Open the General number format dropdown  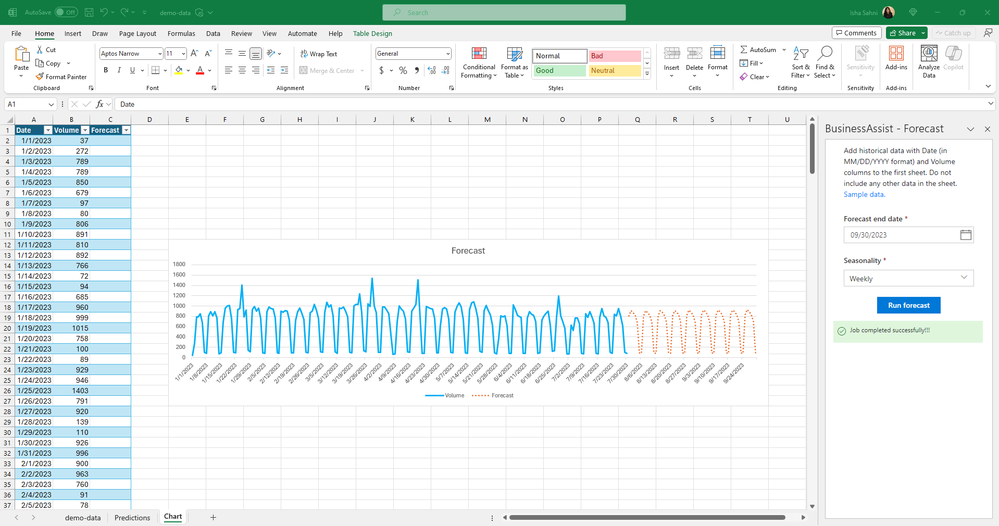coord(413,54)
